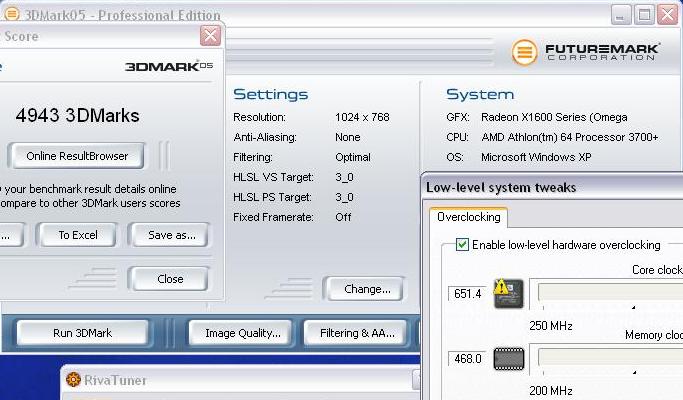683x400 pixels.
Task: Open Online ResultBrowser
Action: pos(77,156)
